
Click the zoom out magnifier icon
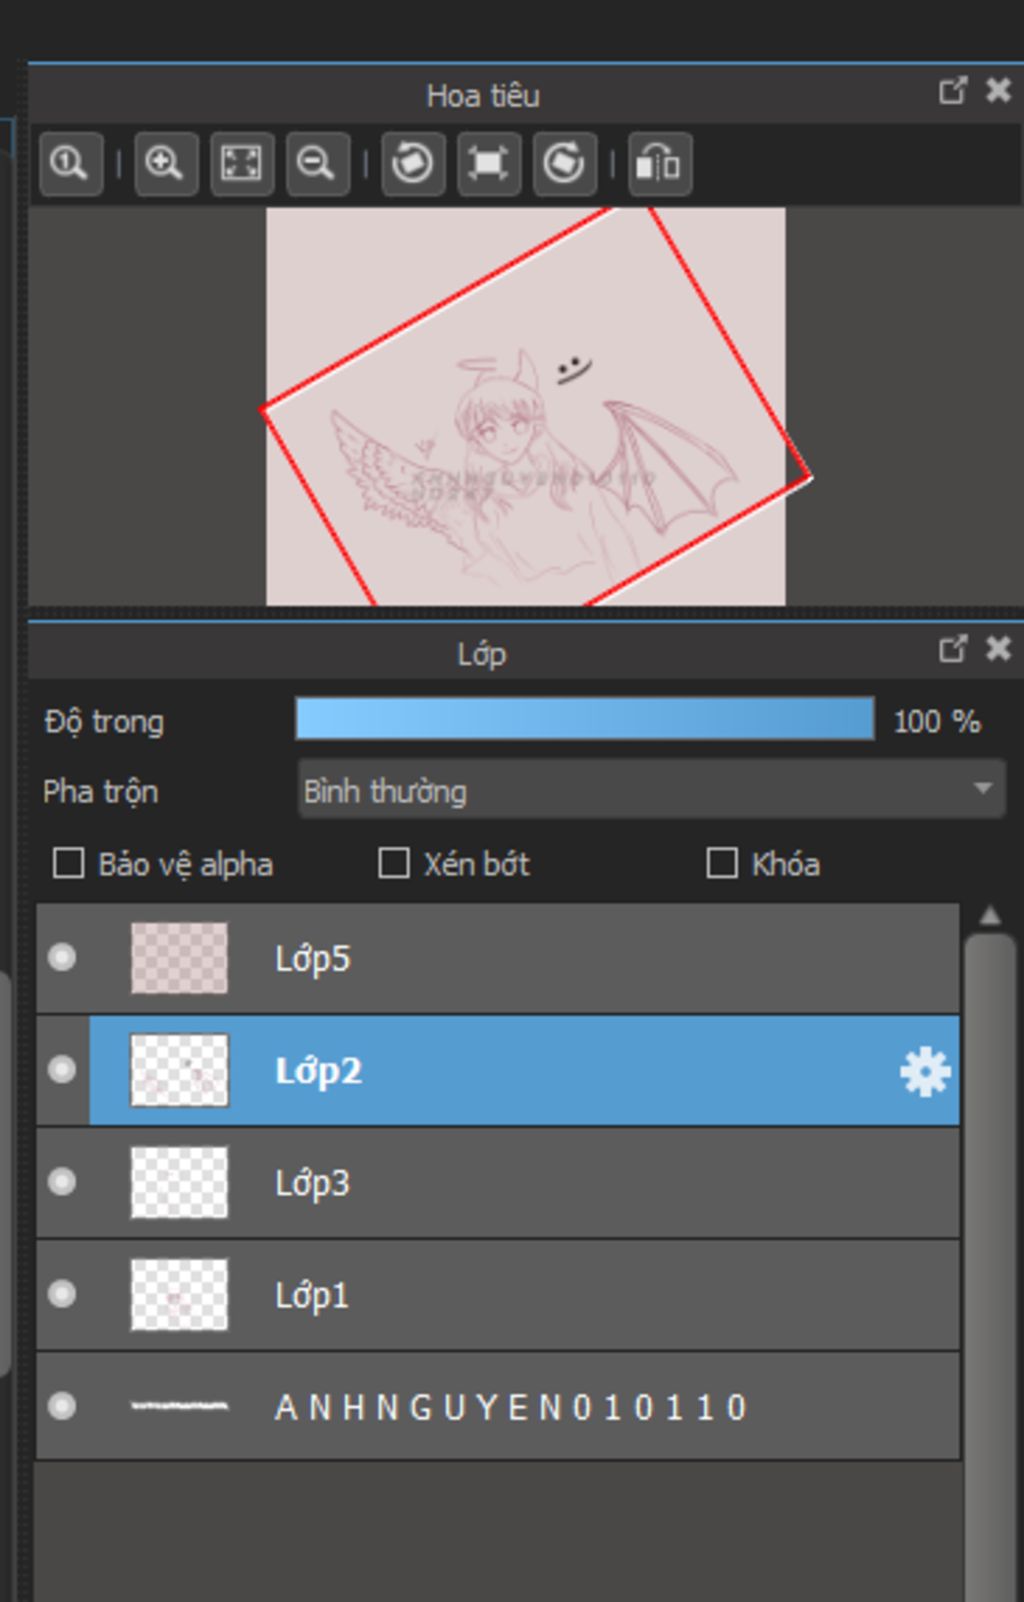317,163
